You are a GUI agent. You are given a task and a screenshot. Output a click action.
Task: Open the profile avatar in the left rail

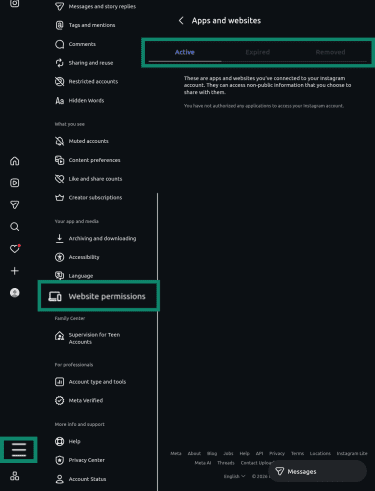coord(14,293)
